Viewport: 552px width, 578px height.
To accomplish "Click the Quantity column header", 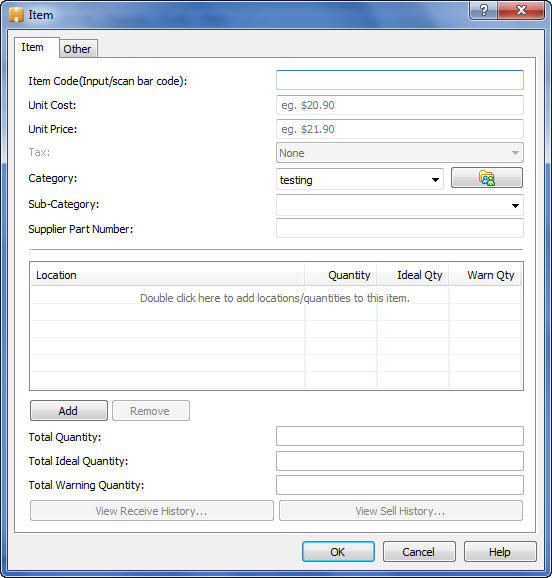I will tap(341, 275).
